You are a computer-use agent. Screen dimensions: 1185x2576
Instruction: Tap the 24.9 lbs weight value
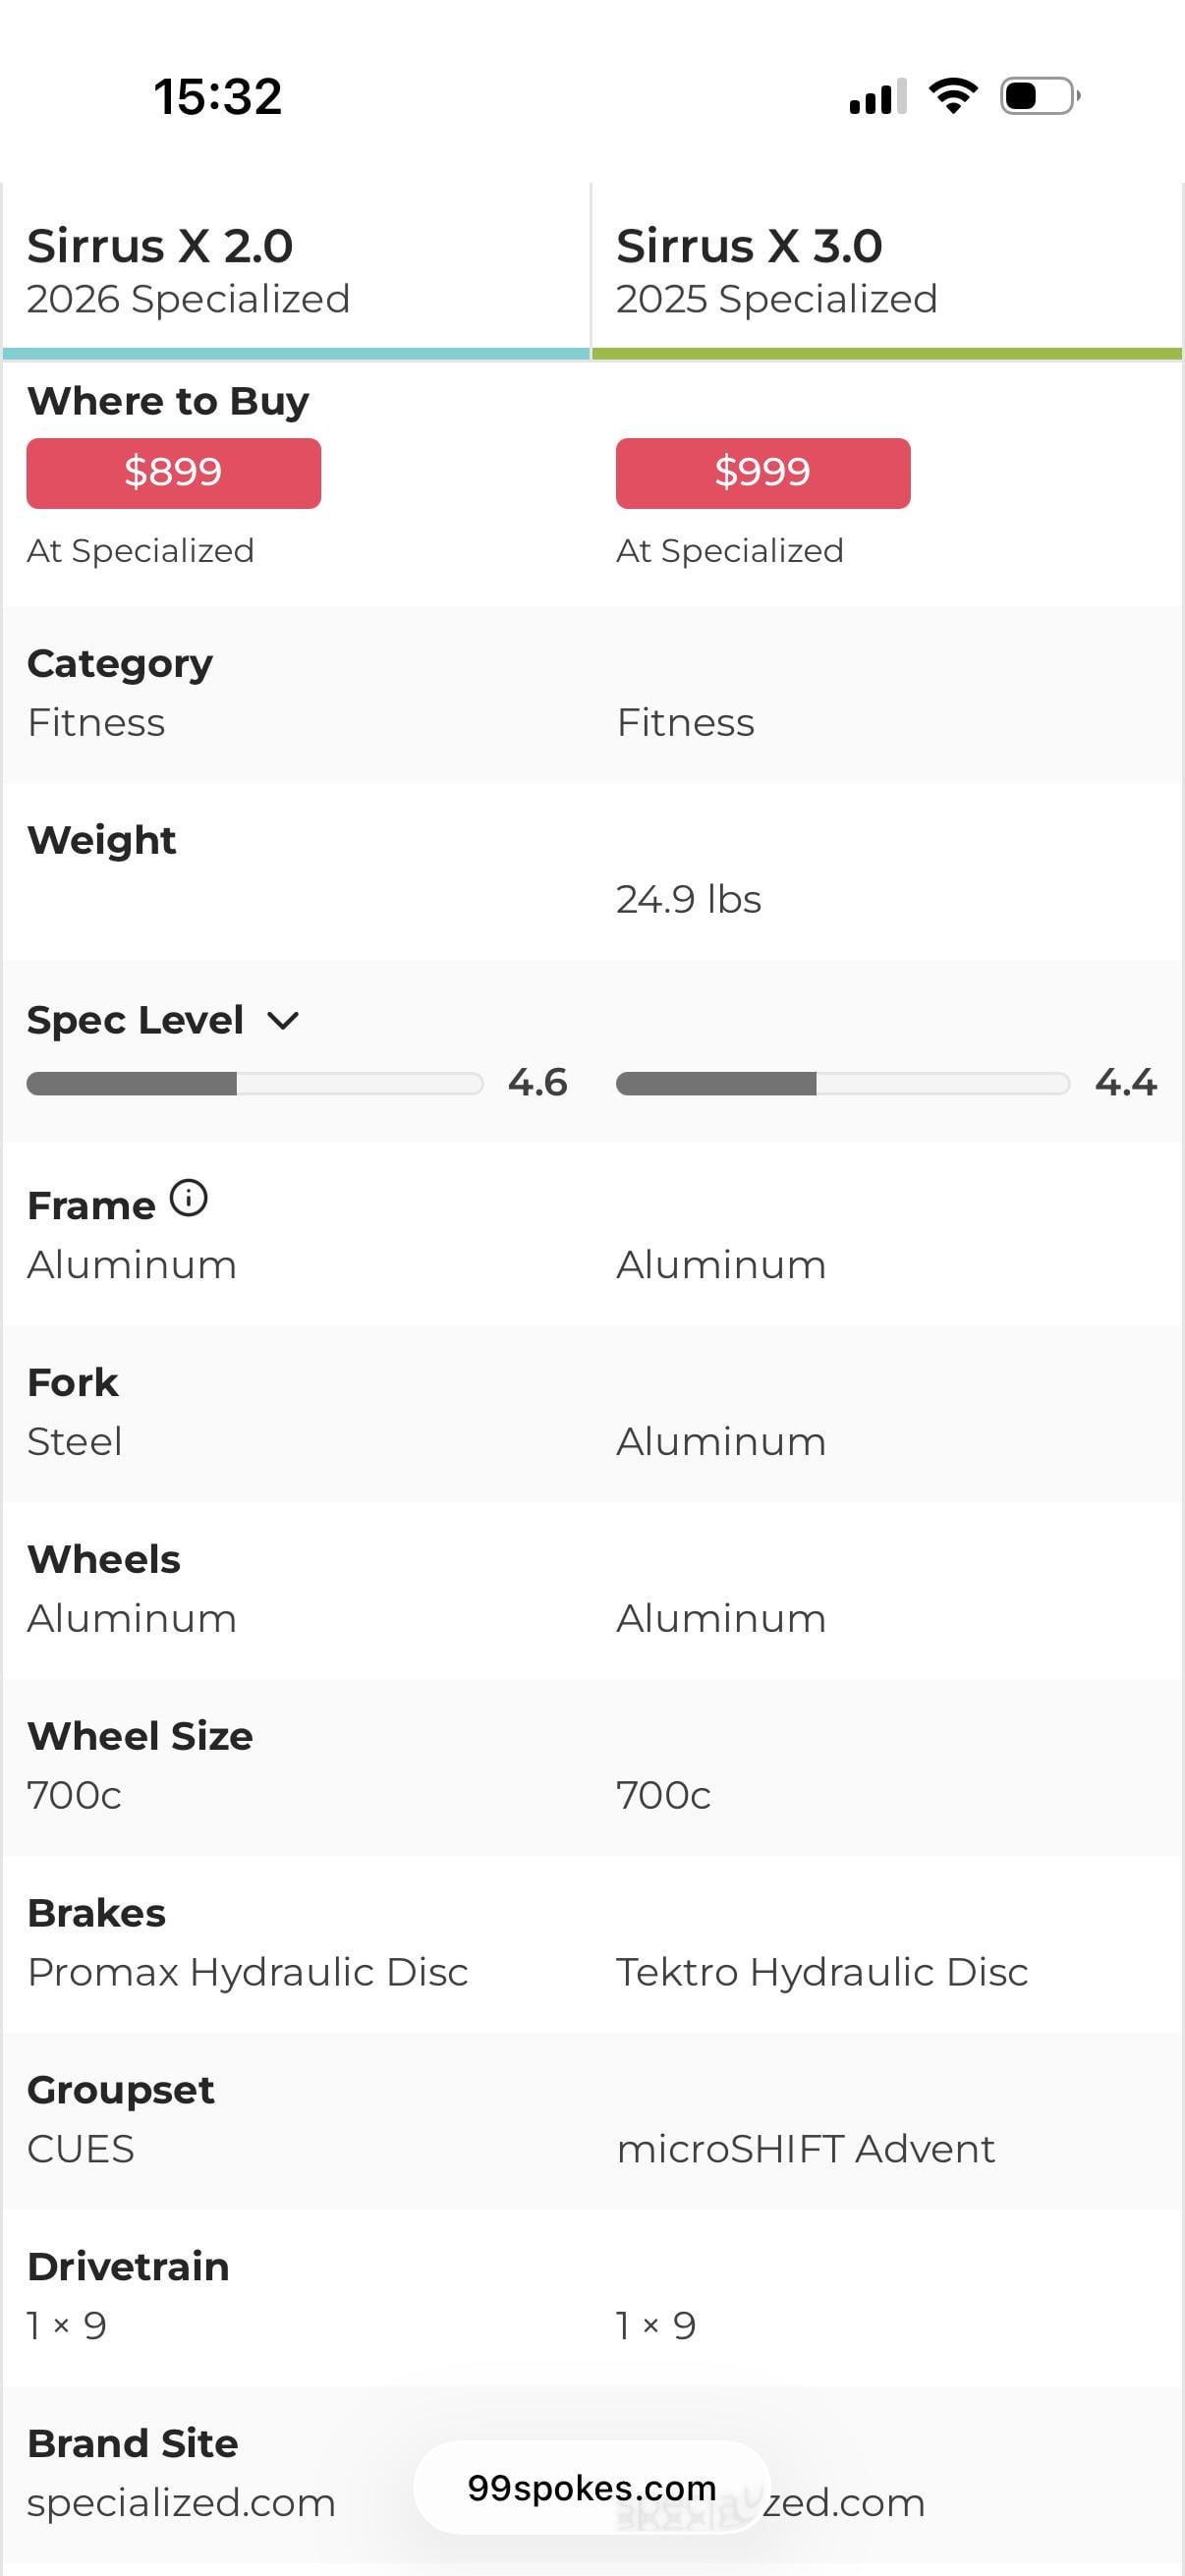(x=689, y=900)
